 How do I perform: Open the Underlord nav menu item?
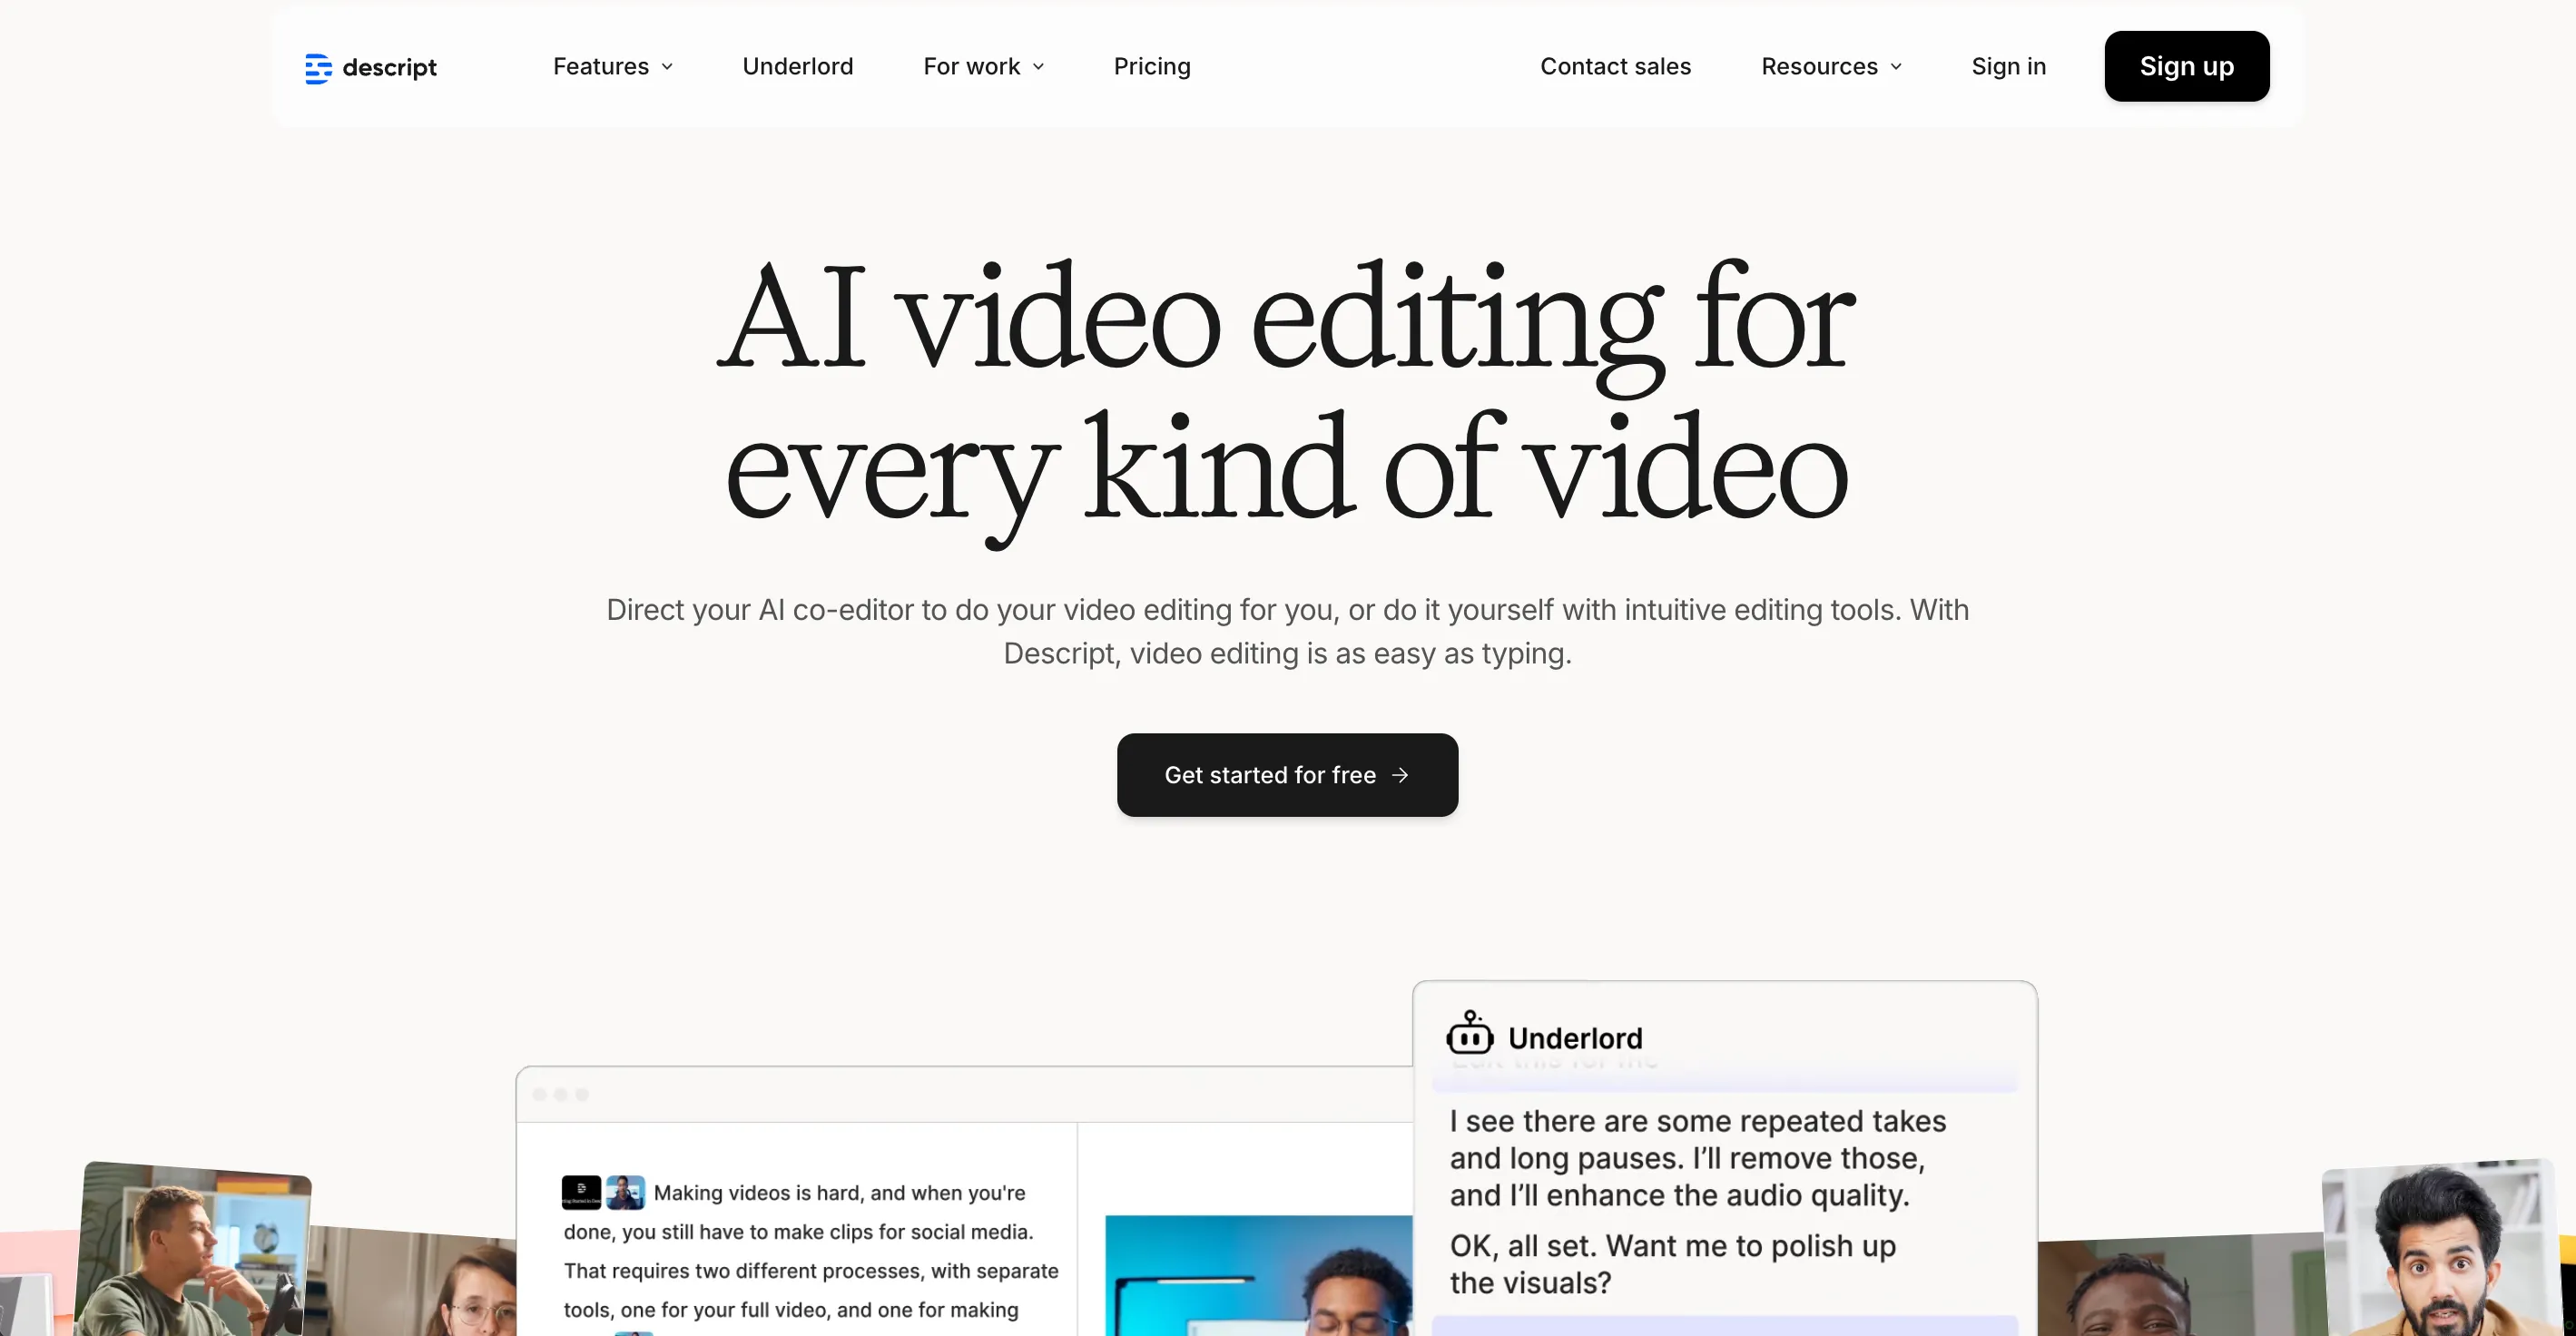coord(797,66)
